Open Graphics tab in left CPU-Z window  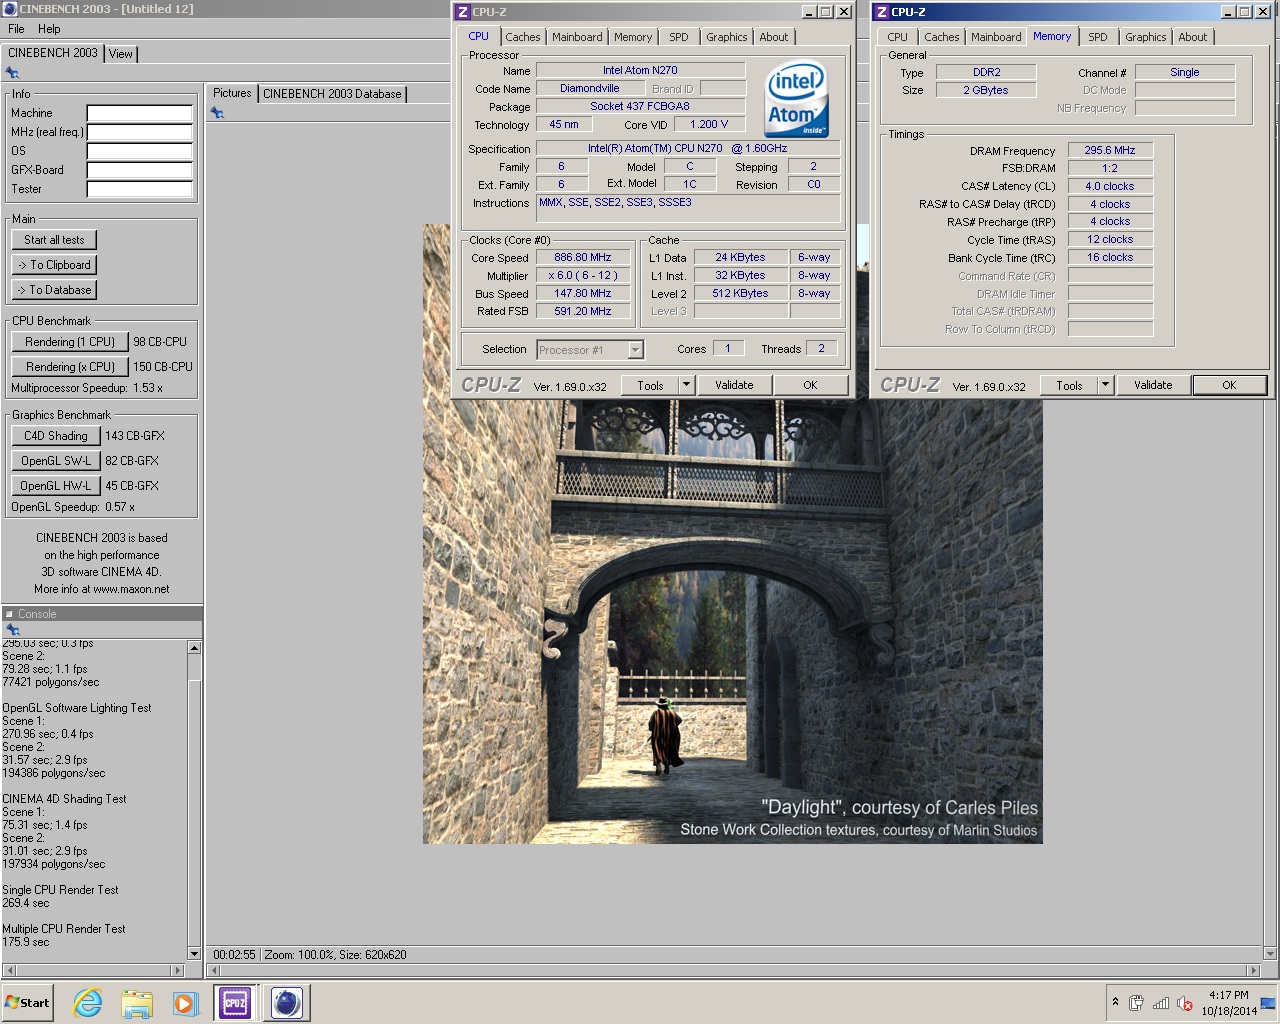pos(726,37)
